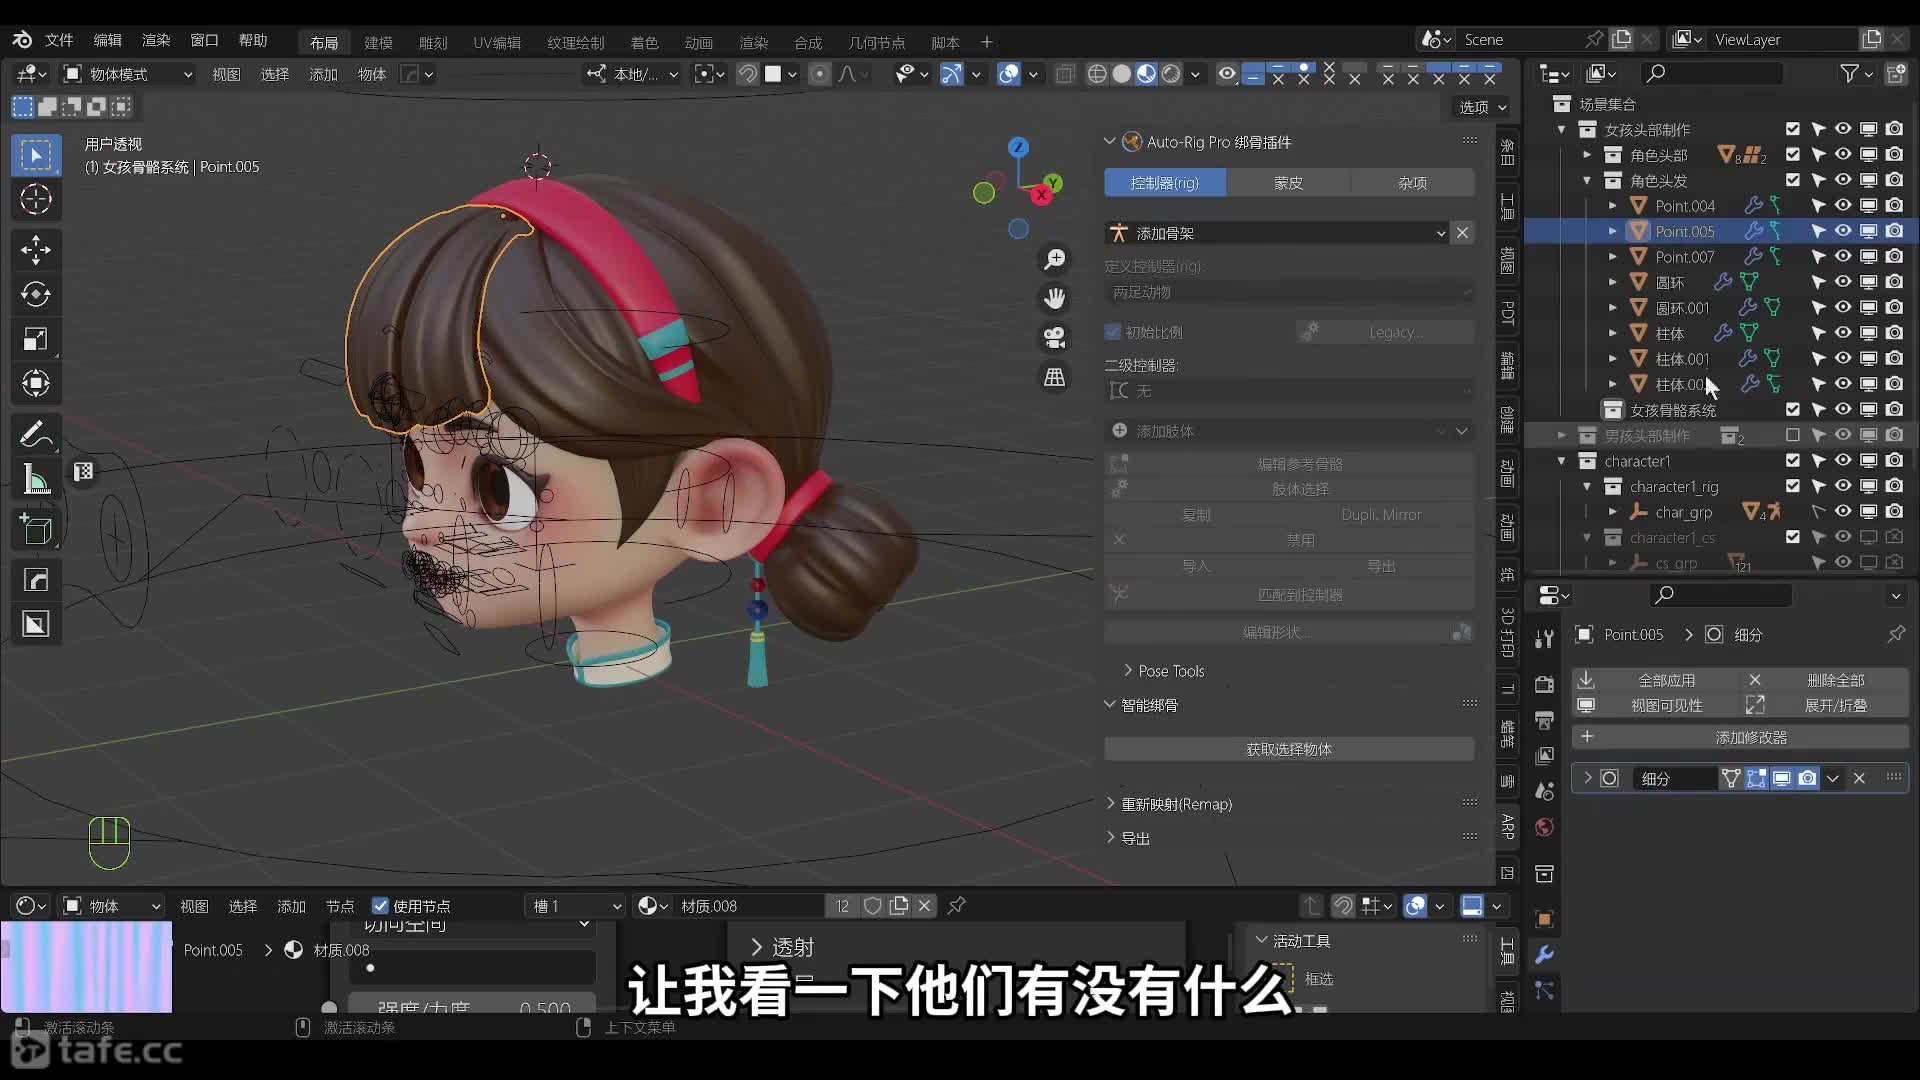Click the outliner search field
The height and width of the screenshot is (1080, 1920).
(x=1712, y=73)
